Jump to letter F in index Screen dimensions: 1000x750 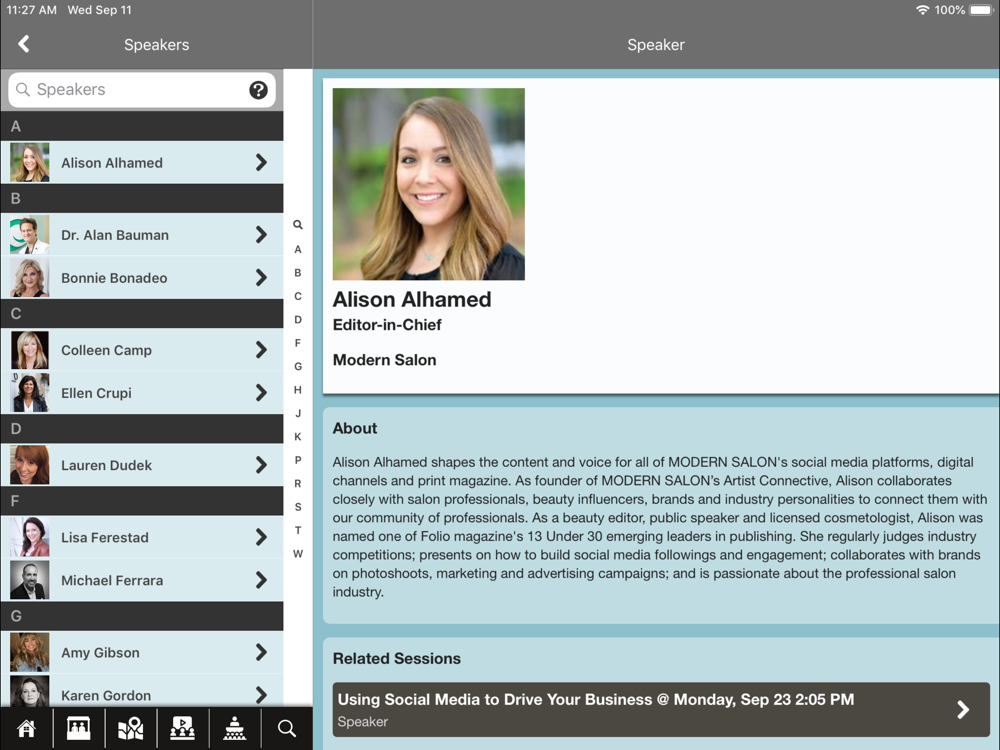[298, 343]
